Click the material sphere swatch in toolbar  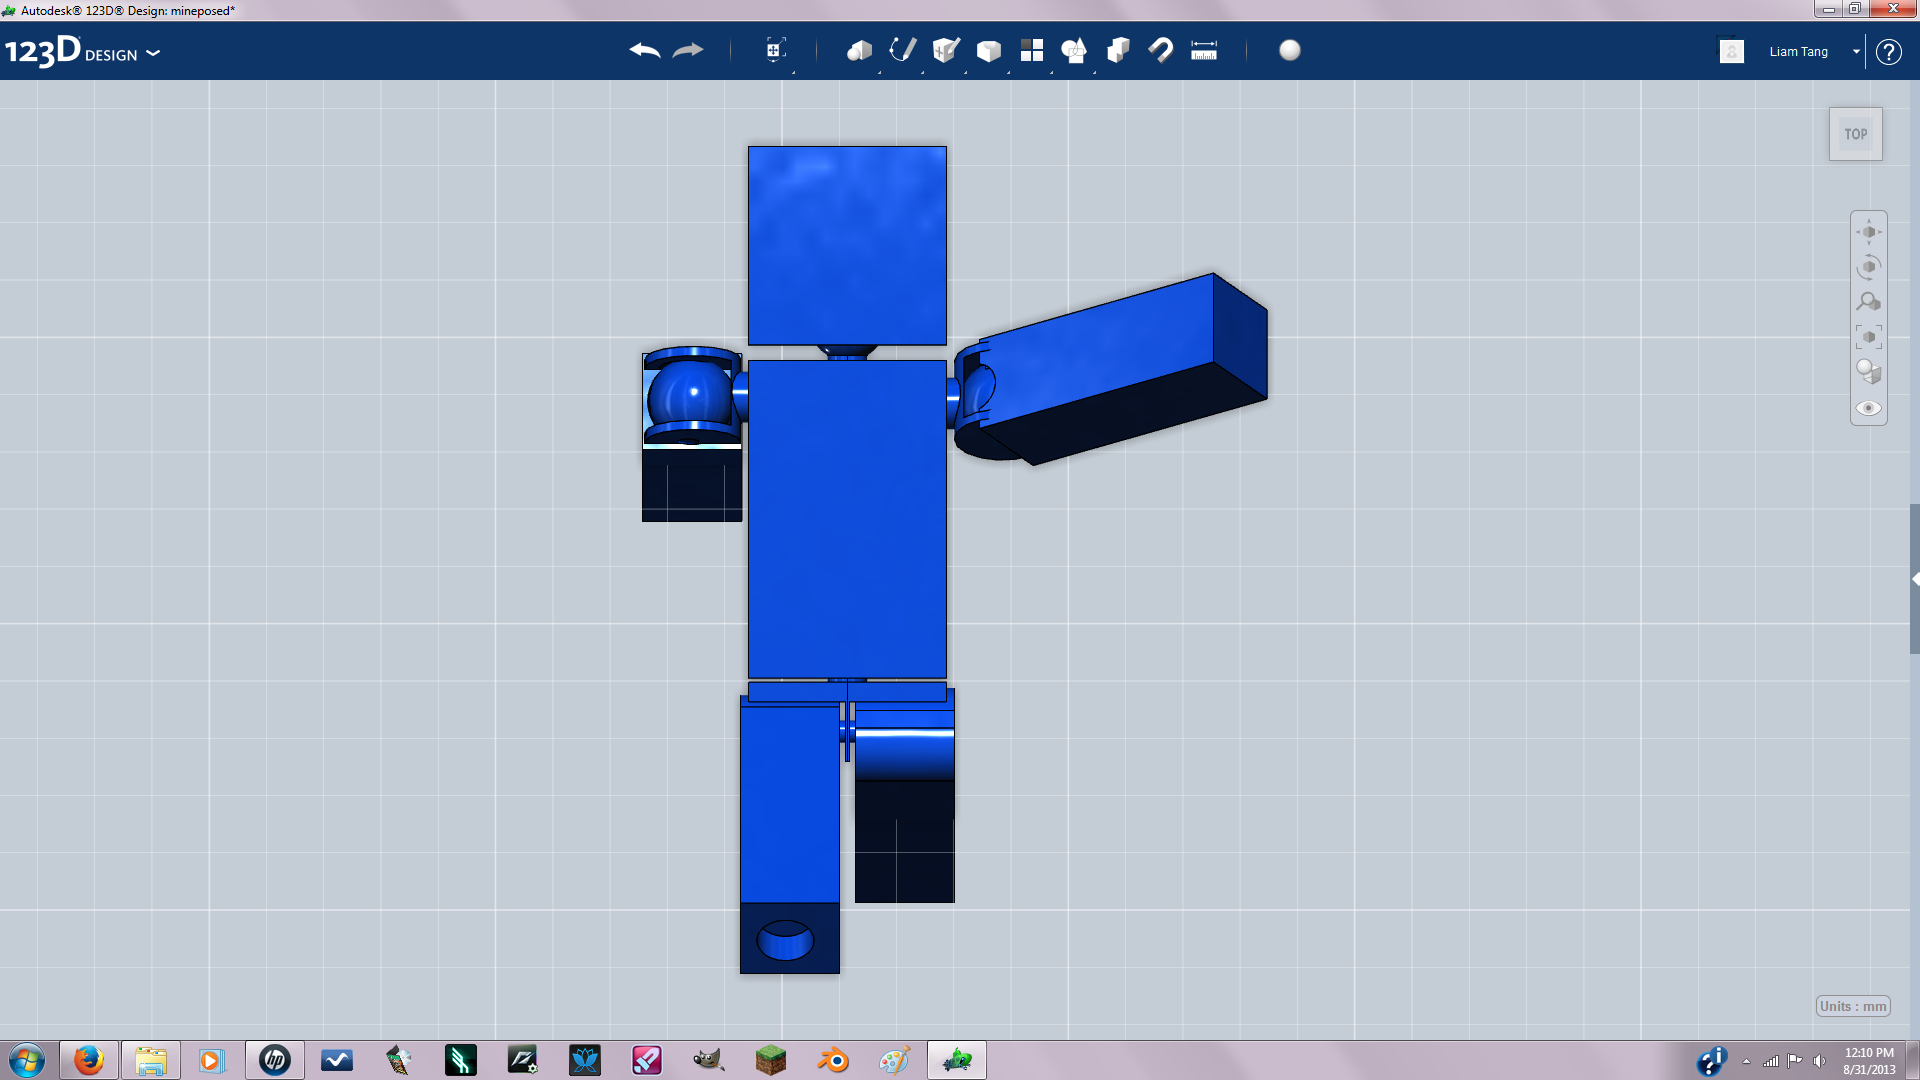[x=1290, y=50]
